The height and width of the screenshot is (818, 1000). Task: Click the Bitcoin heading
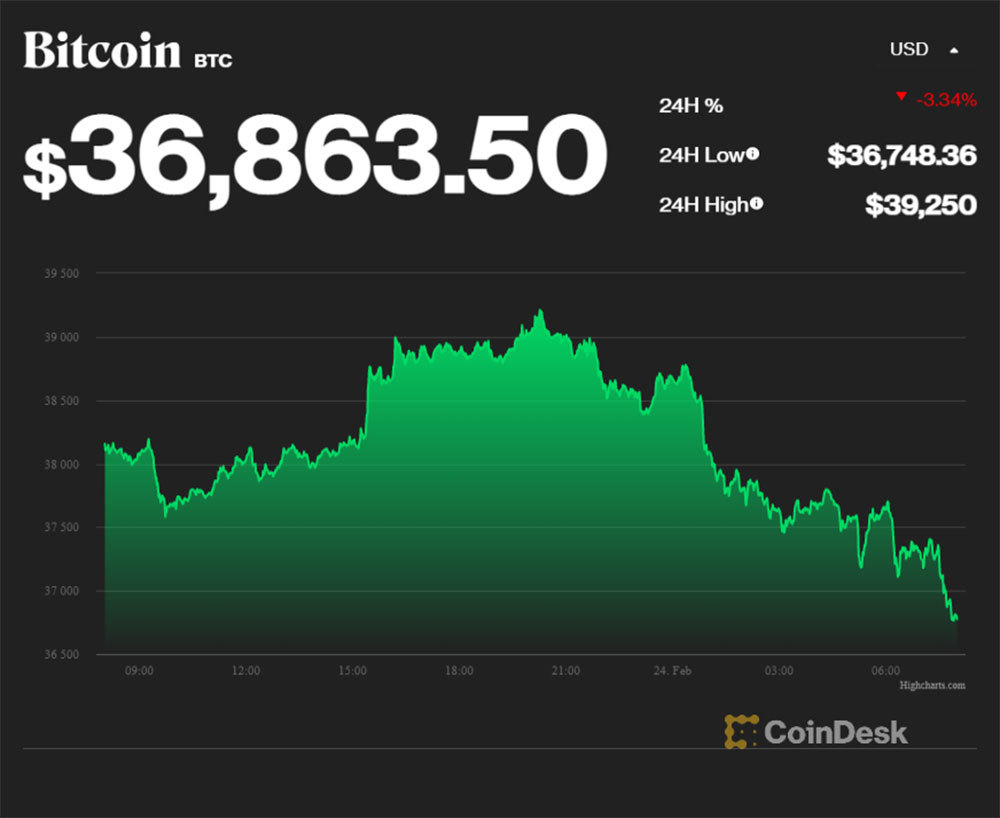coord(102,51)
